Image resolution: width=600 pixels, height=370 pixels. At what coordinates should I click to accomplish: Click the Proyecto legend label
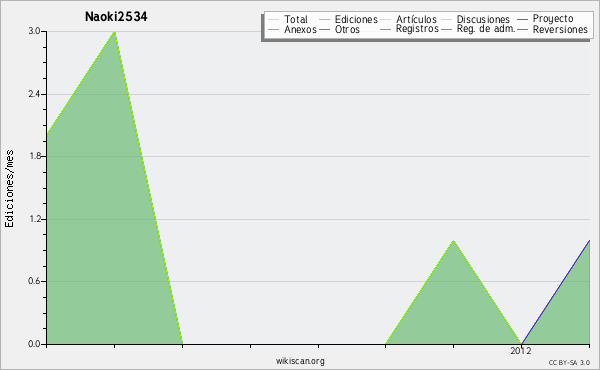click(553, 19)
